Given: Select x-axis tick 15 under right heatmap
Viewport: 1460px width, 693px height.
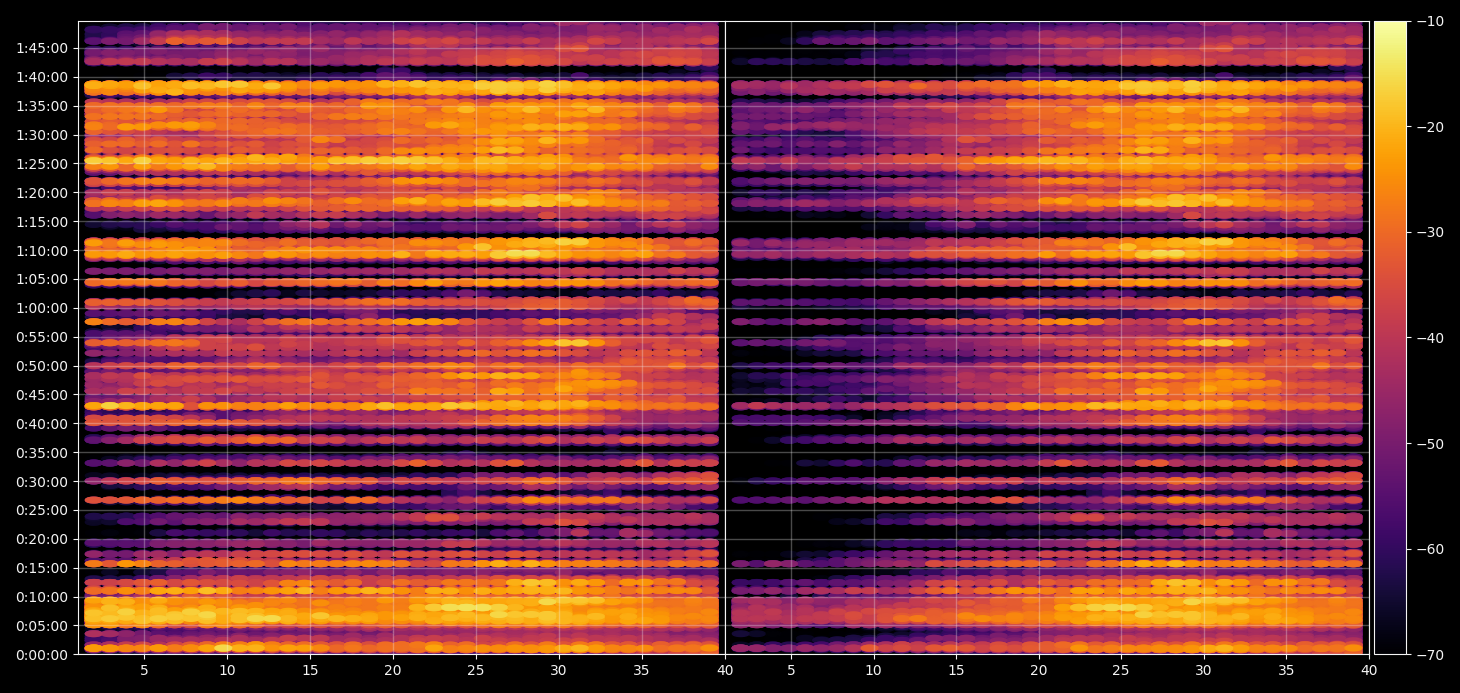Looking at the screenshot, I should [x=956, y=670].
